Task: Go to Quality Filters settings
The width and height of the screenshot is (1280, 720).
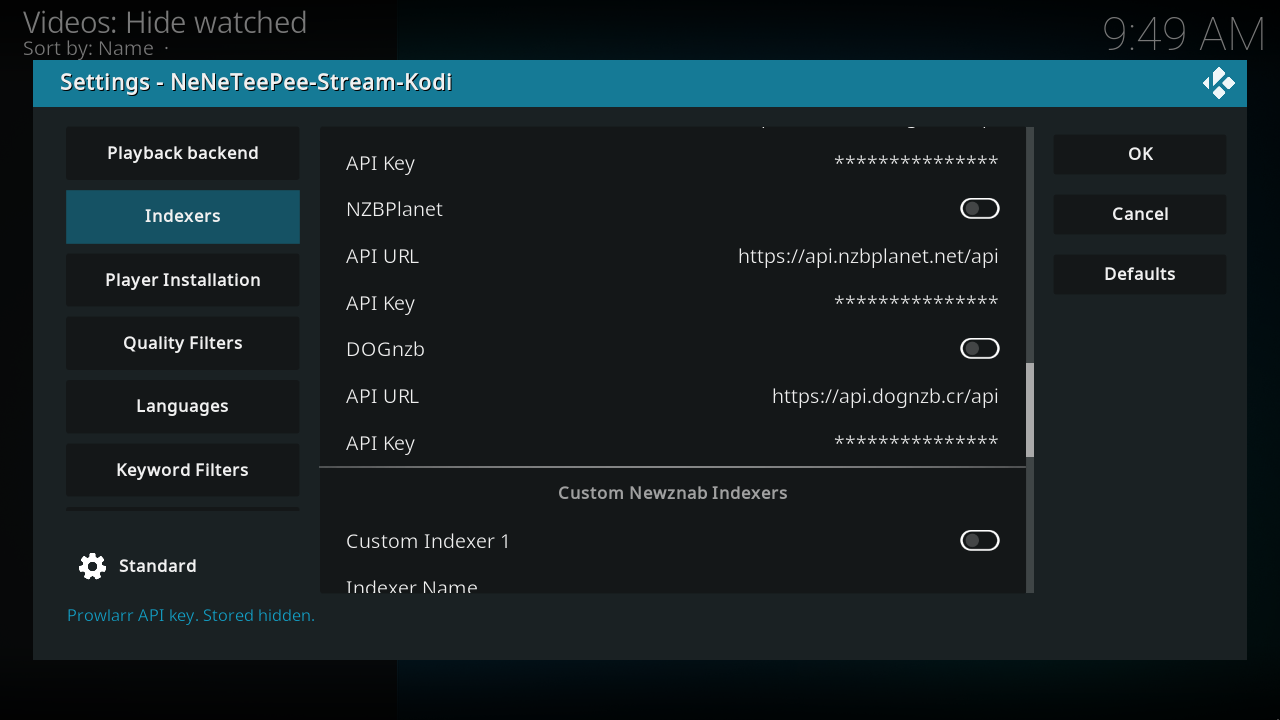Action: point(183,343)
